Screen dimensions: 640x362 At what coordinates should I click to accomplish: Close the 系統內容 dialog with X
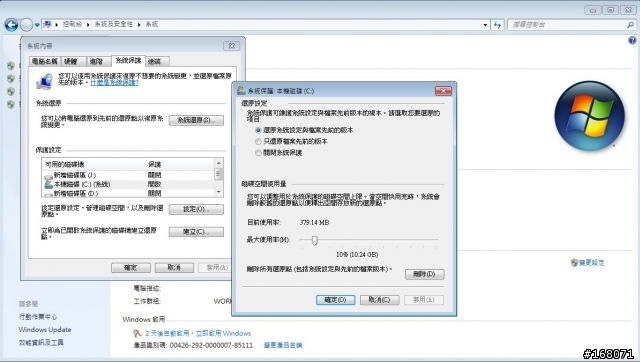(231, 46)
